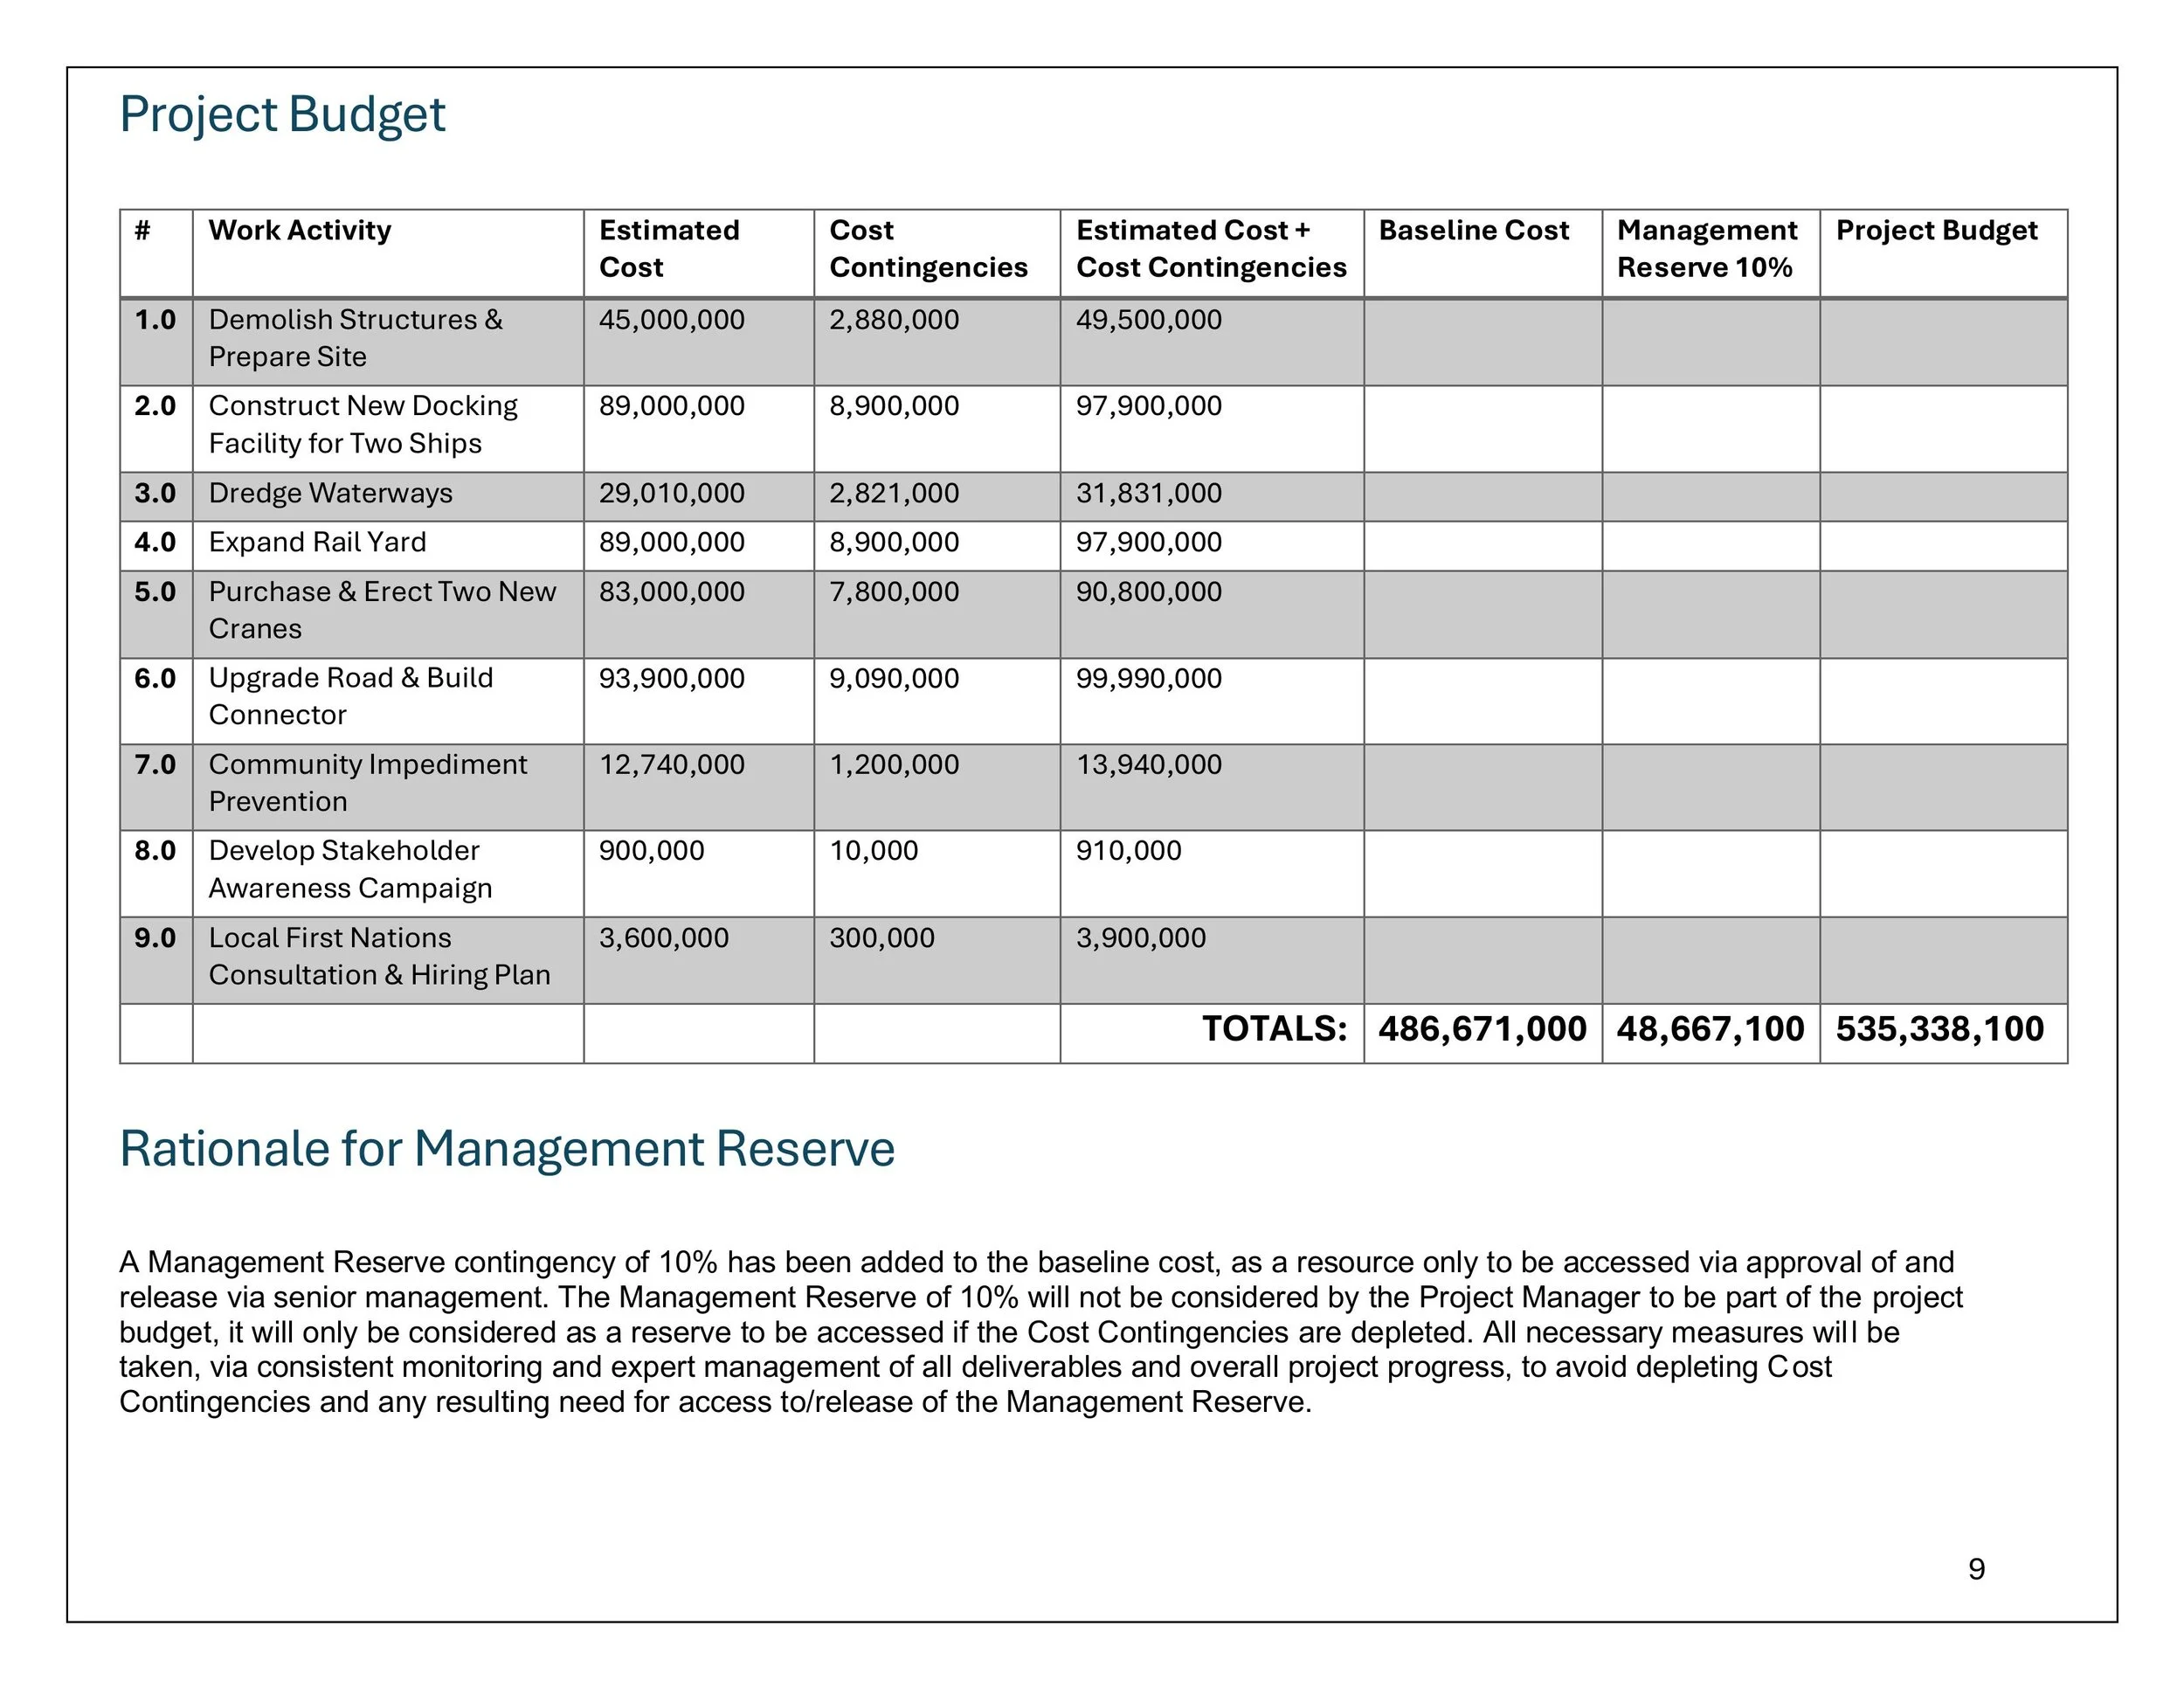The height and width of the screenshot is (1688, 2184).
Task: Select the Work Activity column header
Action: pyautogui.click(x=300, y=231)
